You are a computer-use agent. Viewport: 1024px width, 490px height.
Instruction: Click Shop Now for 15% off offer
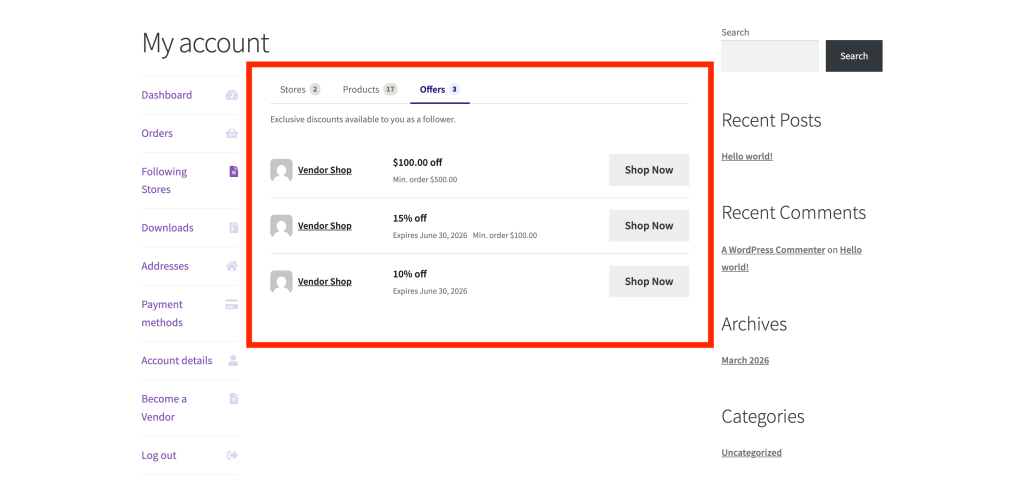point(648,225)
